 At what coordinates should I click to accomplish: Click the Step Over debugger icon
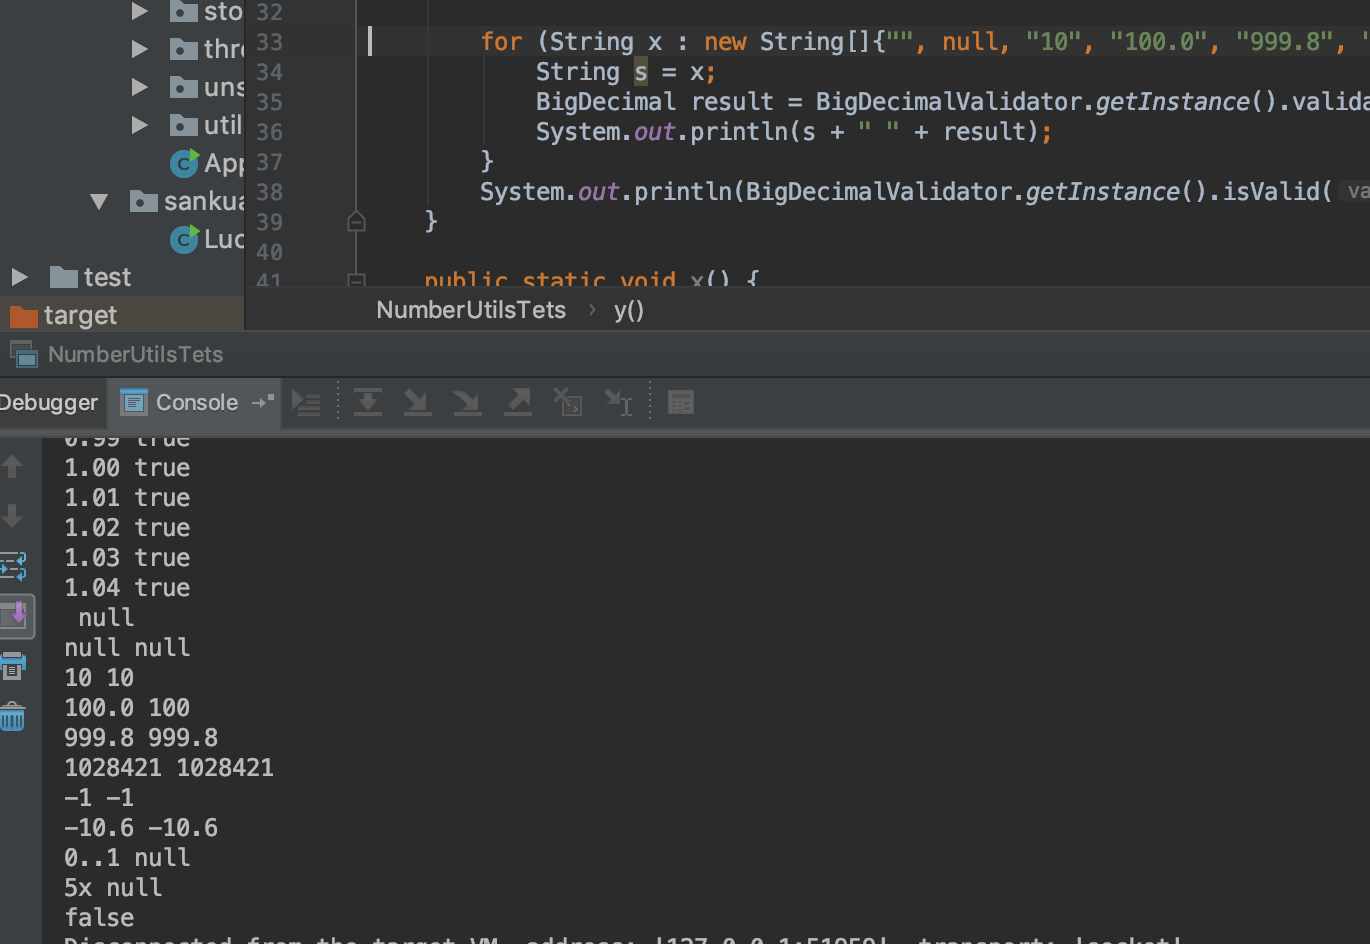point(368,402)
